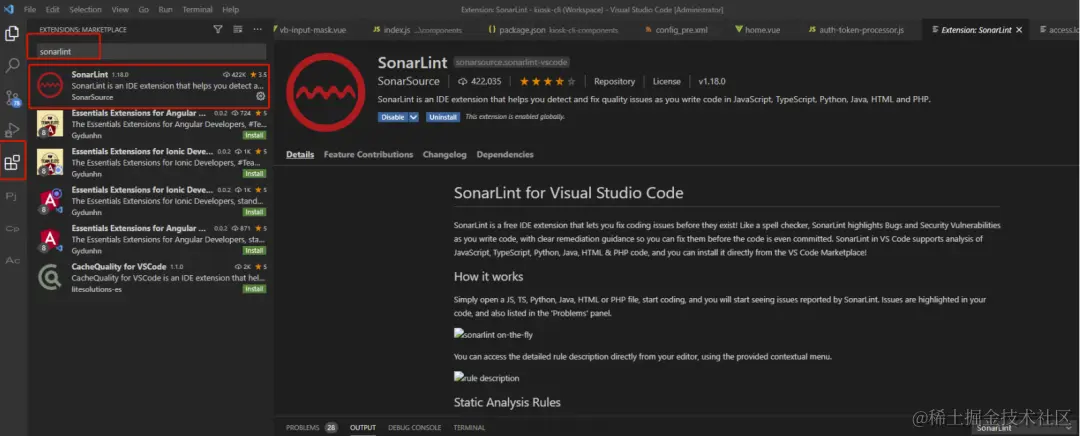This screenshot has height=436, width=1080.
Task: Click the v1.18.0 version label
Action: click(712, 81)
